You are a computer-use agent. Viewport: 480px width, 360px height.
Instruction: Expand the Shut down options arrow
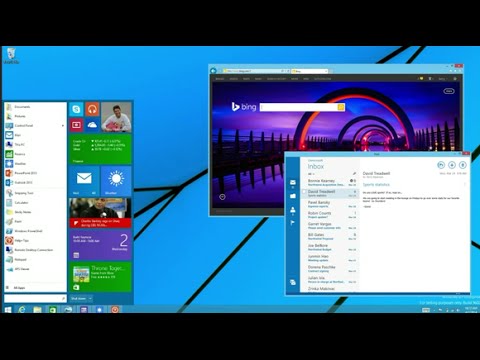[90, 298]
